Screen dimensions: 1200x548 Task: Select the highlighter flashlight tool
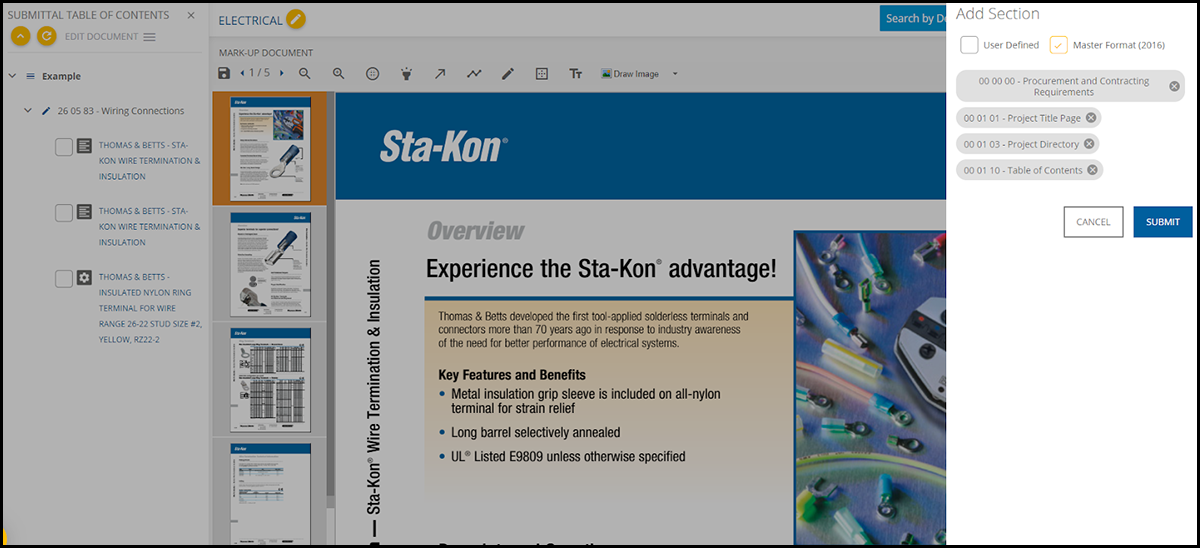pyautogui.click(x=406, y=73)
